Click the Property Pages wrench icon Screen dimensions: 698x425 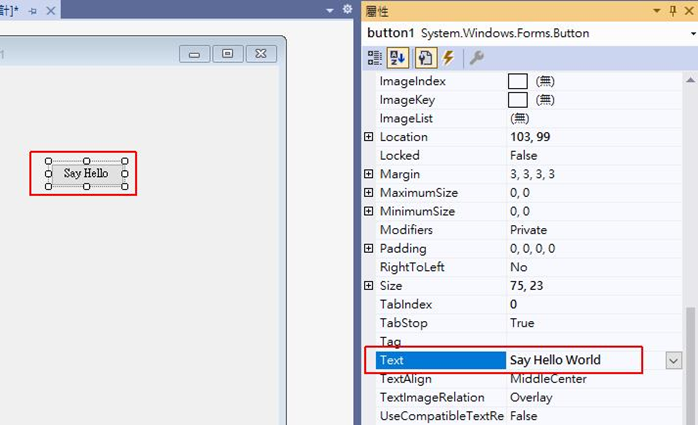[477, 58]
